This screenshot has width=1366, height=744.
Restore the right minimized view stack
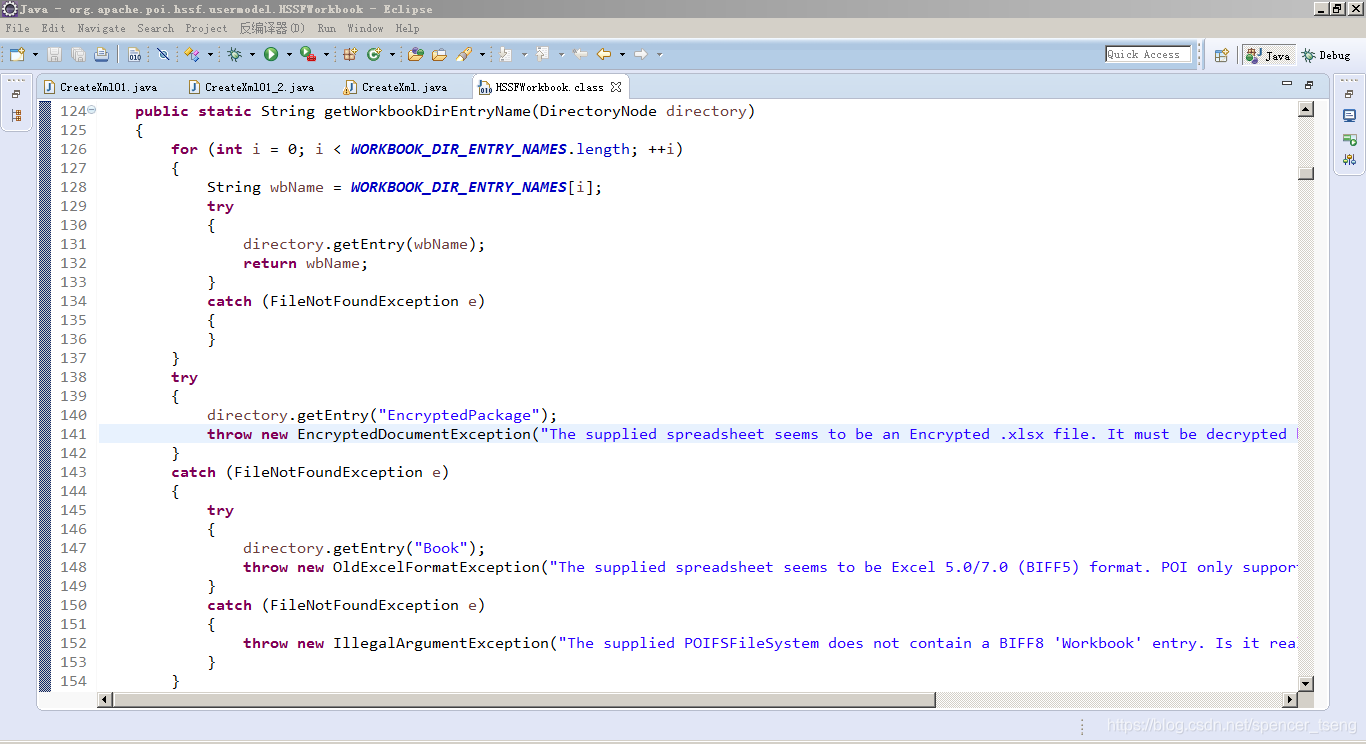tap(1350, 94)
